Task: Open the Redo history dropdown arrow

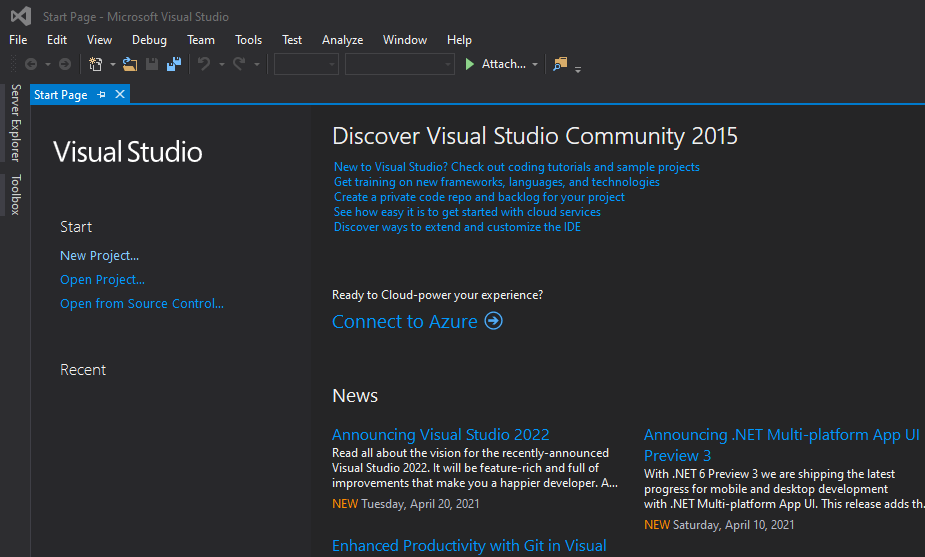Action: click(x=257, y=64)
